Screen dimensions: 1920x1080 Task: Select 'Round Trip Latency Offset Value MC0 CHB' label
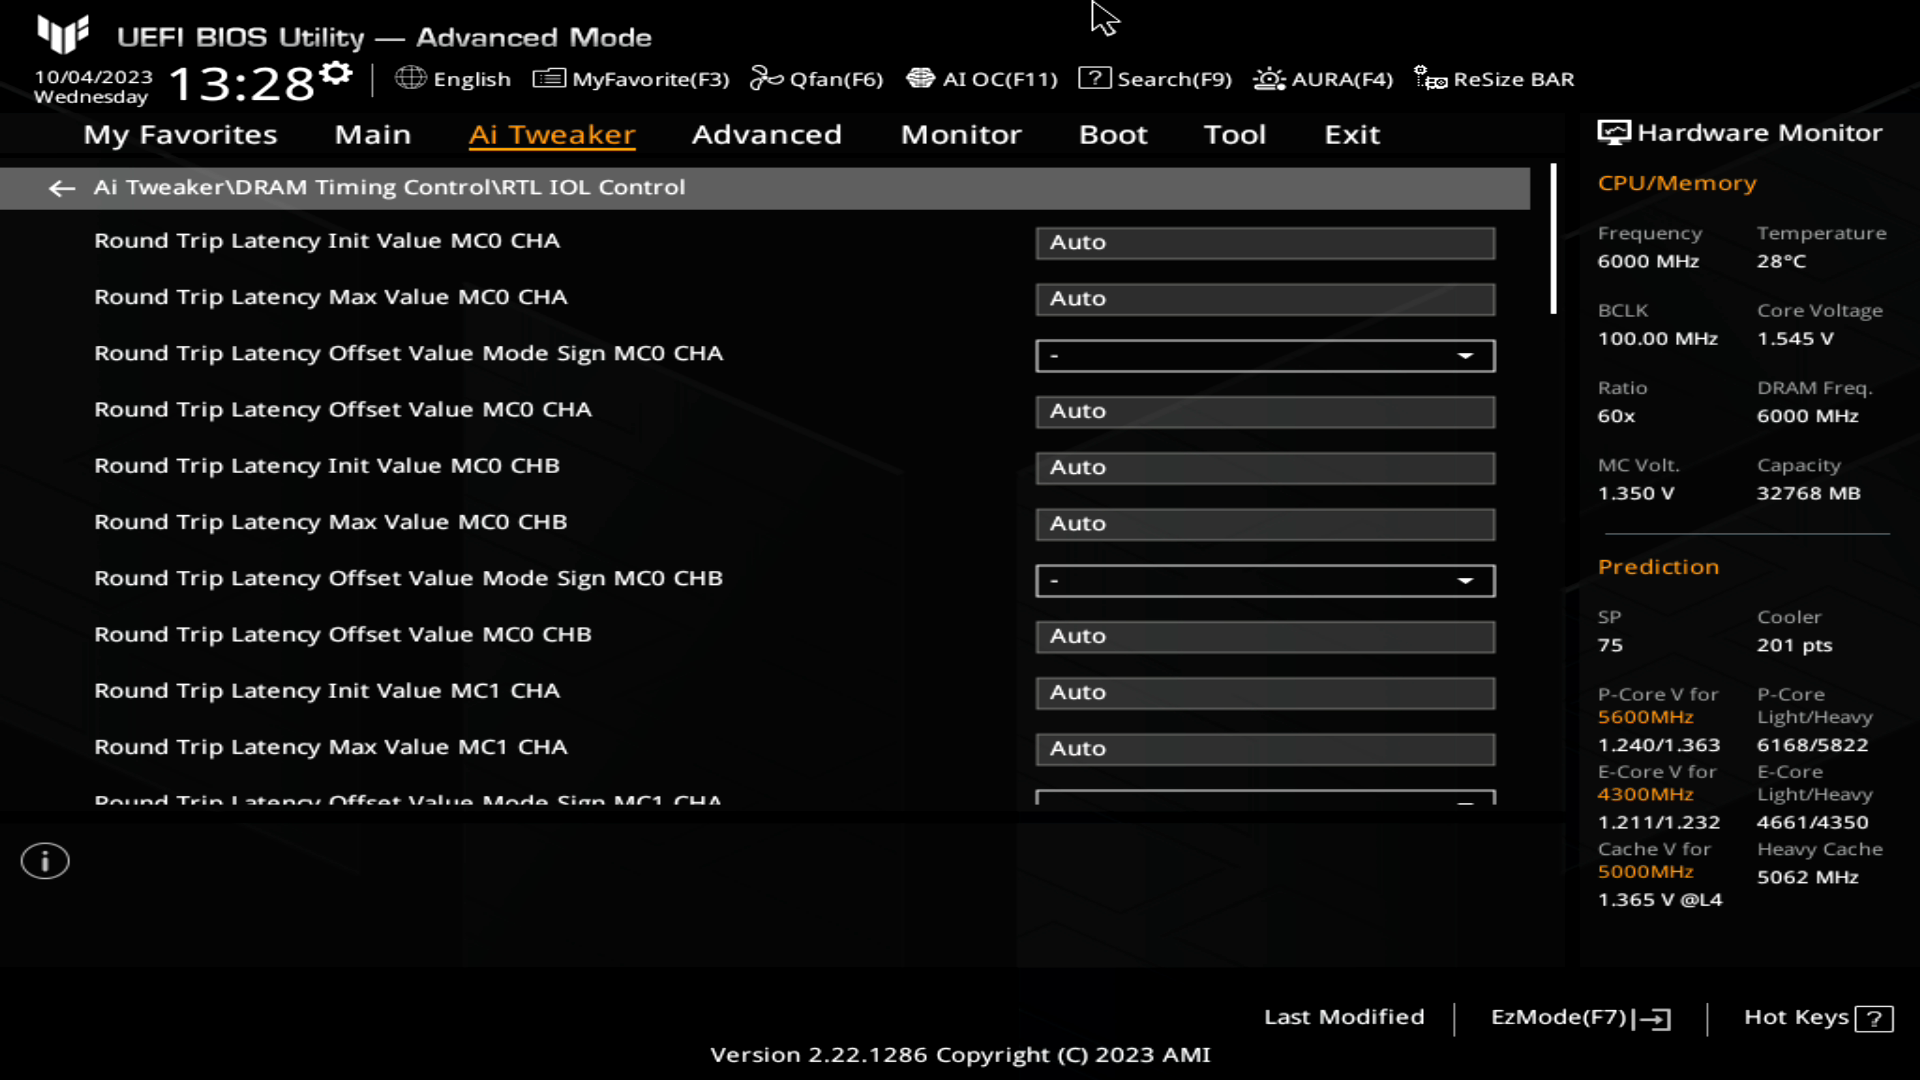point(343,635)
